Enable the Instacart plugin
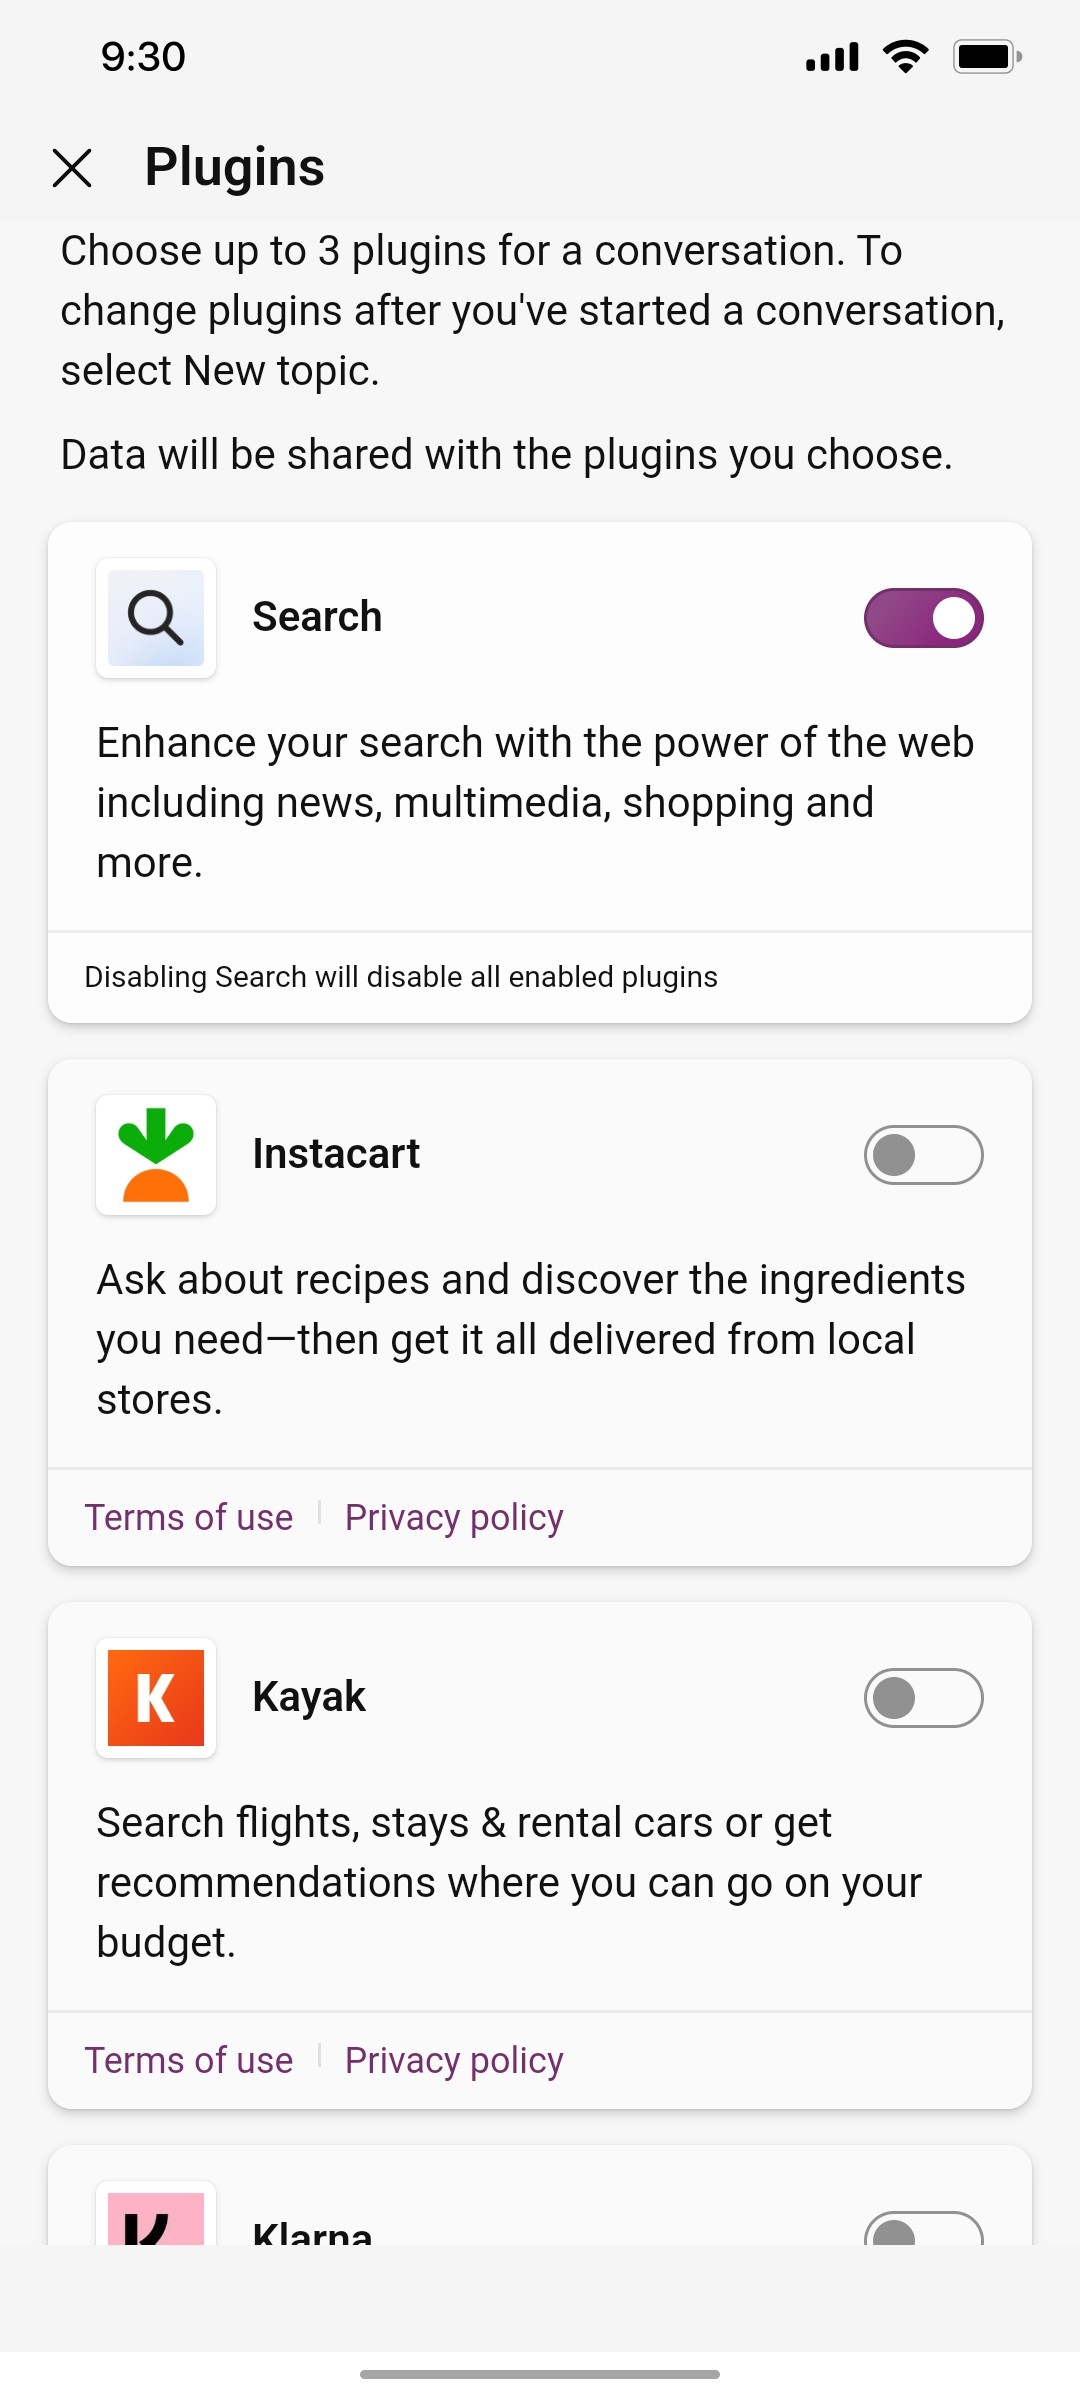This screenshot has width=1080, height=2400. coord(923,1154)
